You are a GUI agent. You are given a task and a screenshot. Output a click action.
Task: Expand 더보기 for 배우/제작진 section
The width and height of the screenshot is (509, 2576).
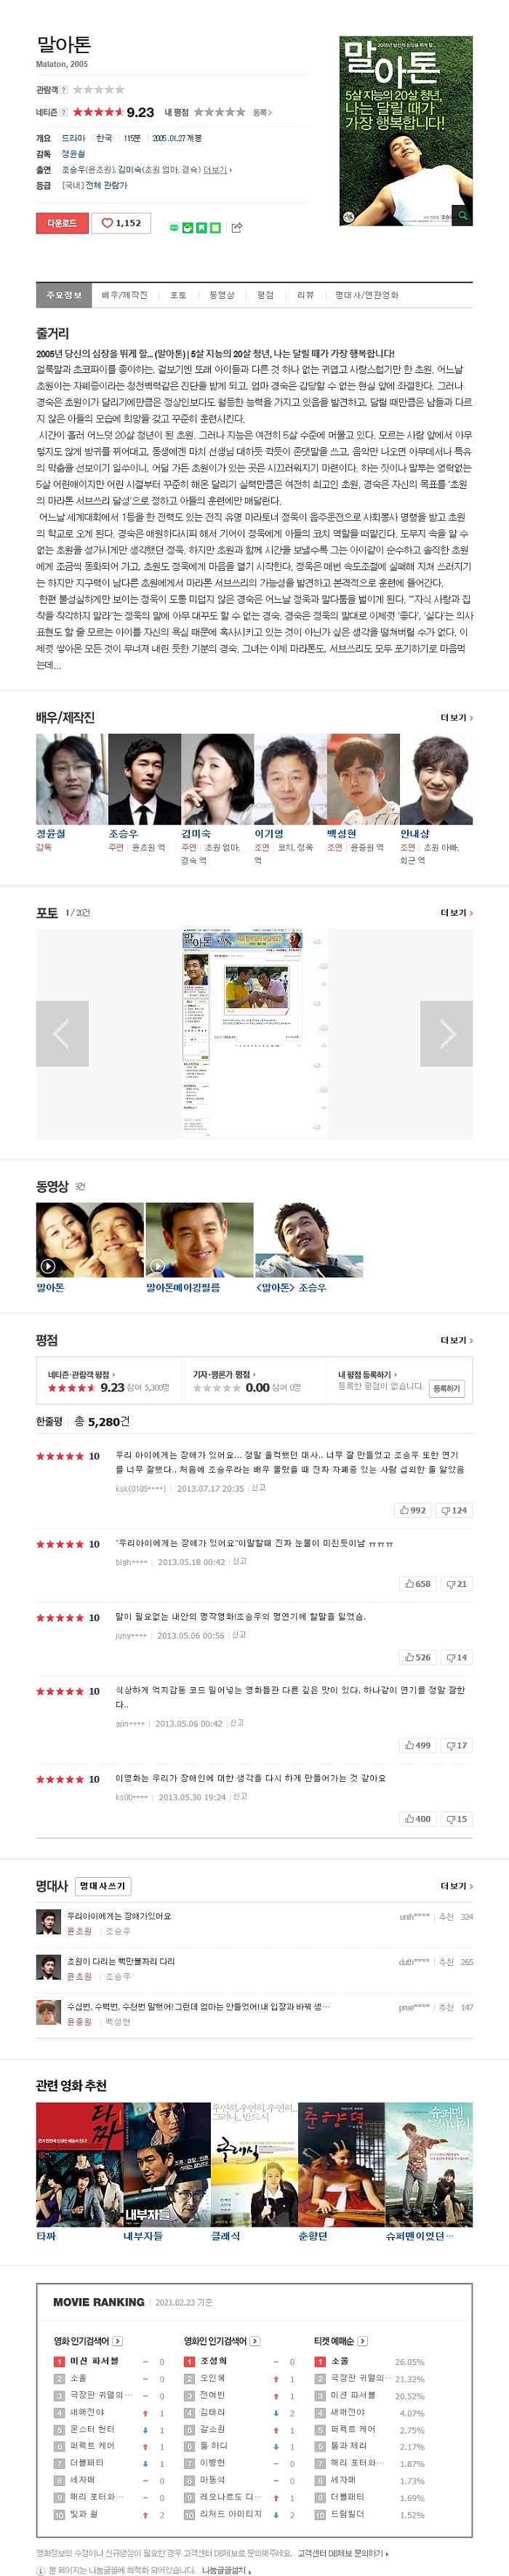[x=456, y=717]
